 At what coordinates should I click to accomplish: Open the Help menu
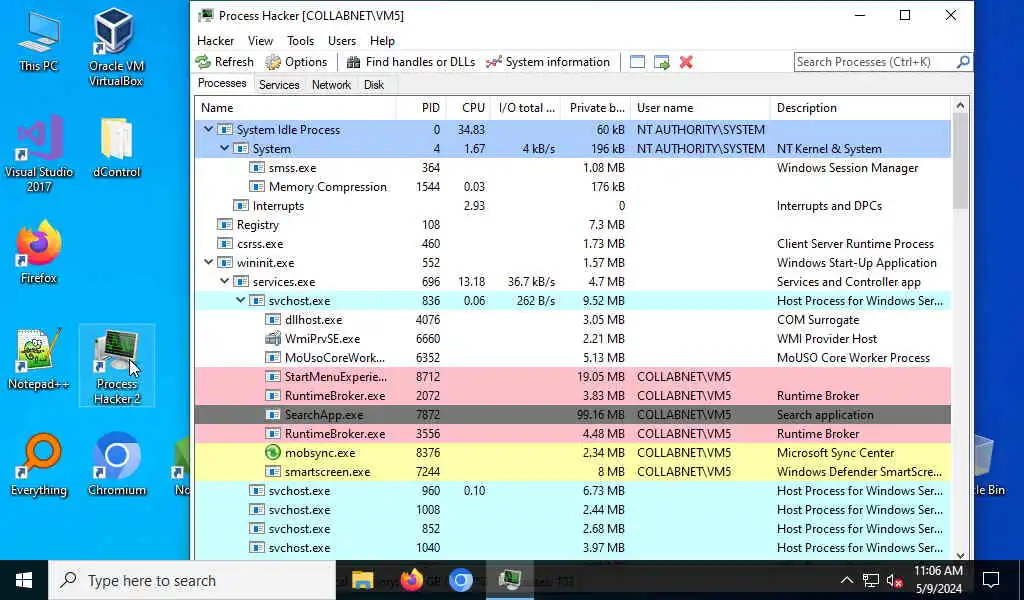[382, 40]
